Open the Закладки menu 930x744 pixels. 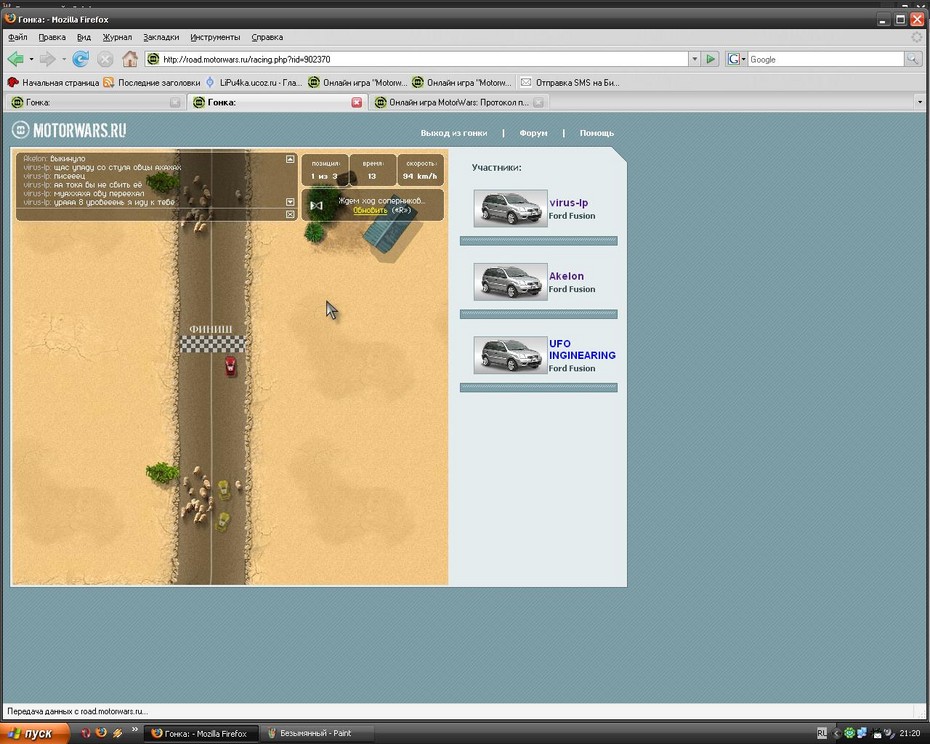click(x=161, y=37)
